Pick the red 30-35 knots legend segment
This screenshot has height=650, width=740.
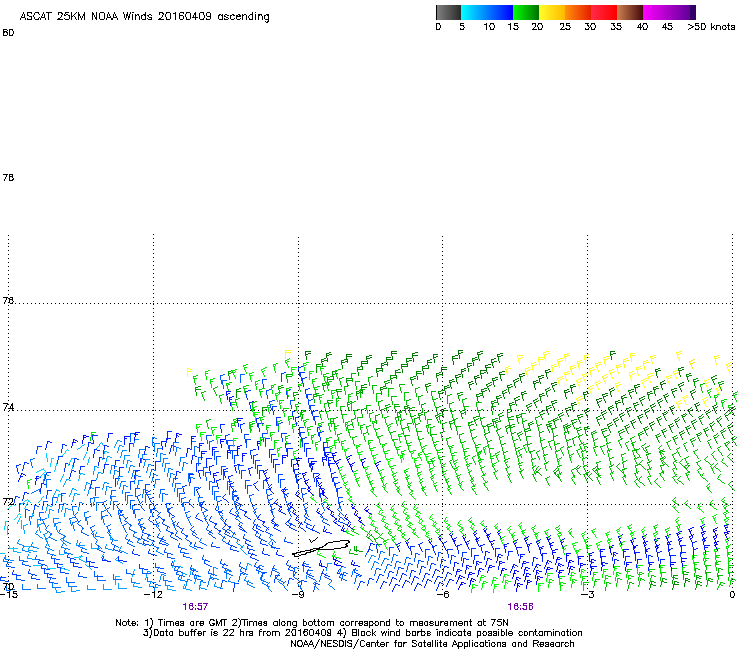pos(604,12)
